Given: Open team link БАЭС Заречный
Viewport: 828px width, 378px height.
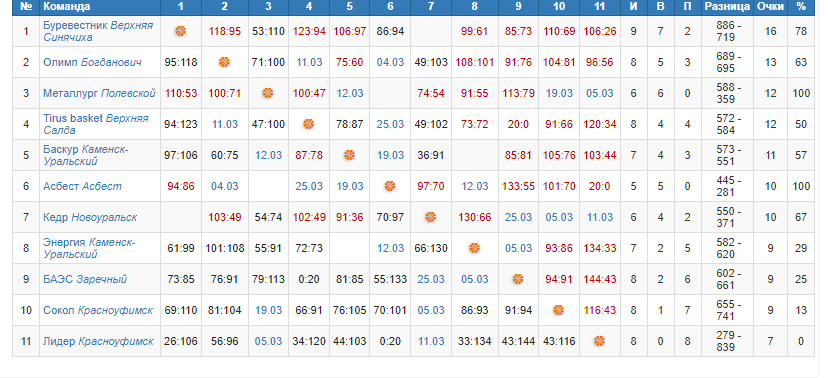Looking at the screenshot, I should 85,279.
